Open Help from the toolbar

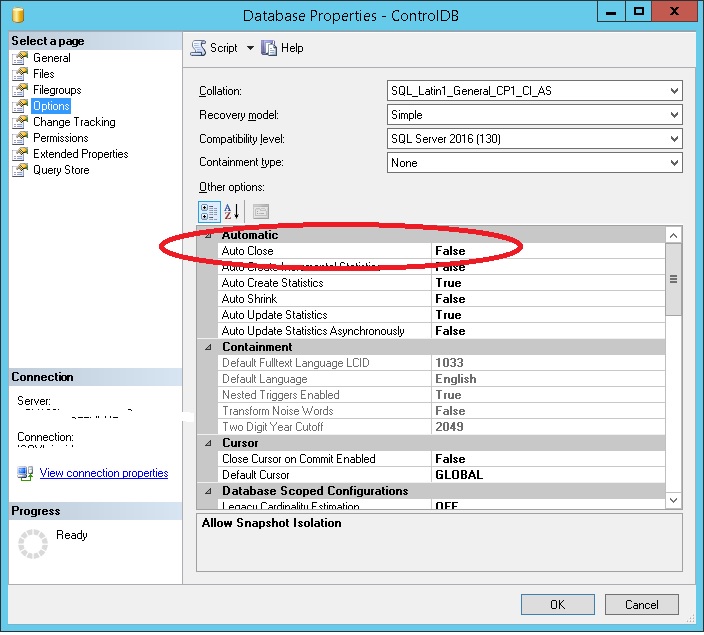point(282,48)
